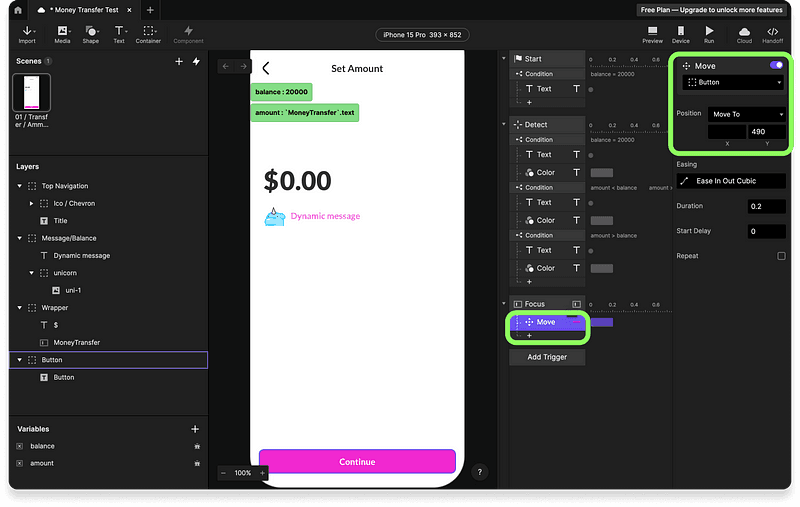Enable the Repeat checkbox
The image size is (800, 507).
tap(781, 256)
